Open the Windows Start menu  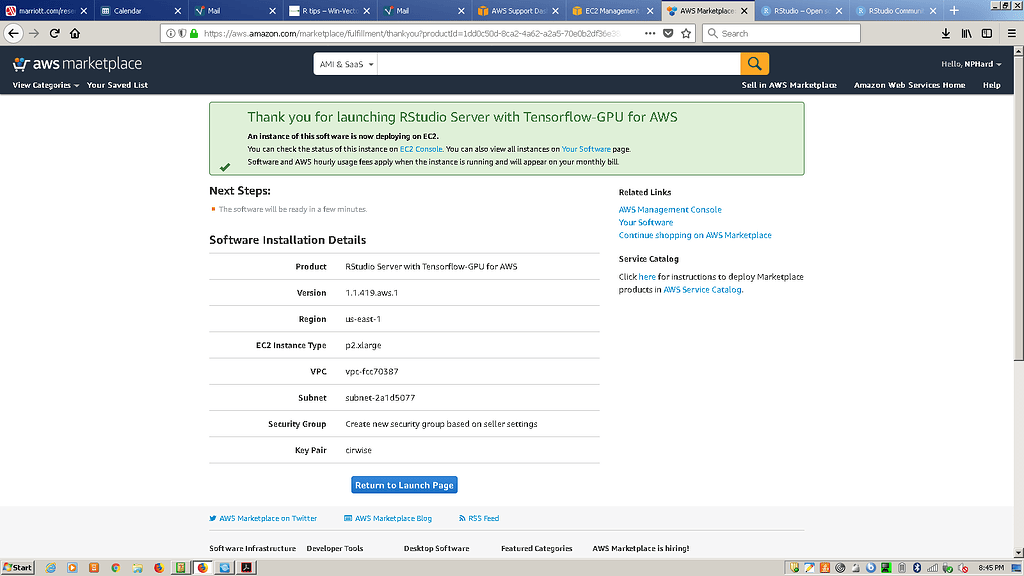(18, 568)
